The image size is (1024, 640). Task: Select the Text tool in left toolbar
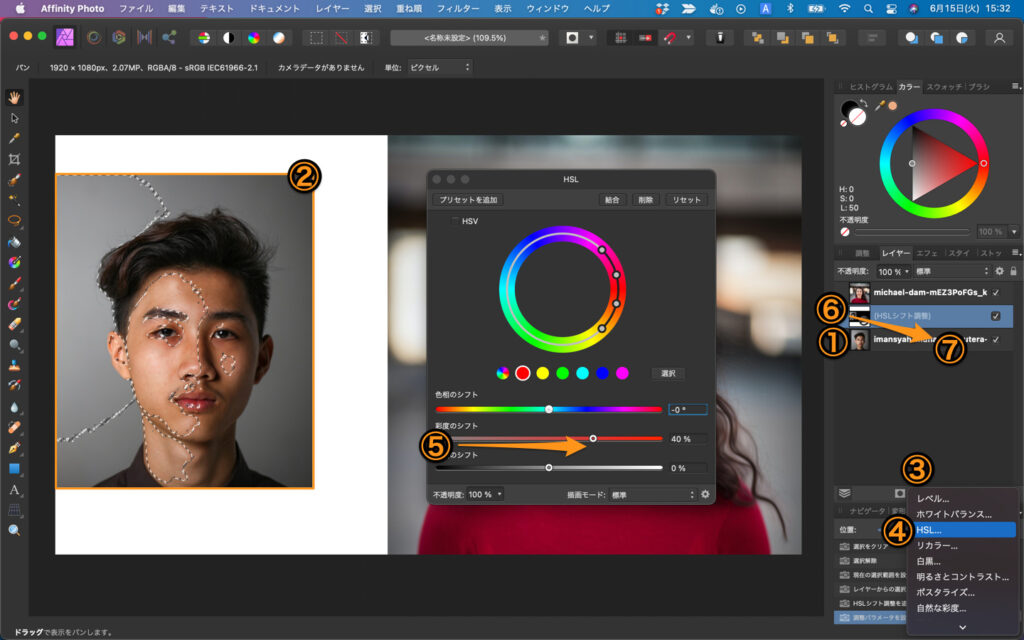click(15, 490)
